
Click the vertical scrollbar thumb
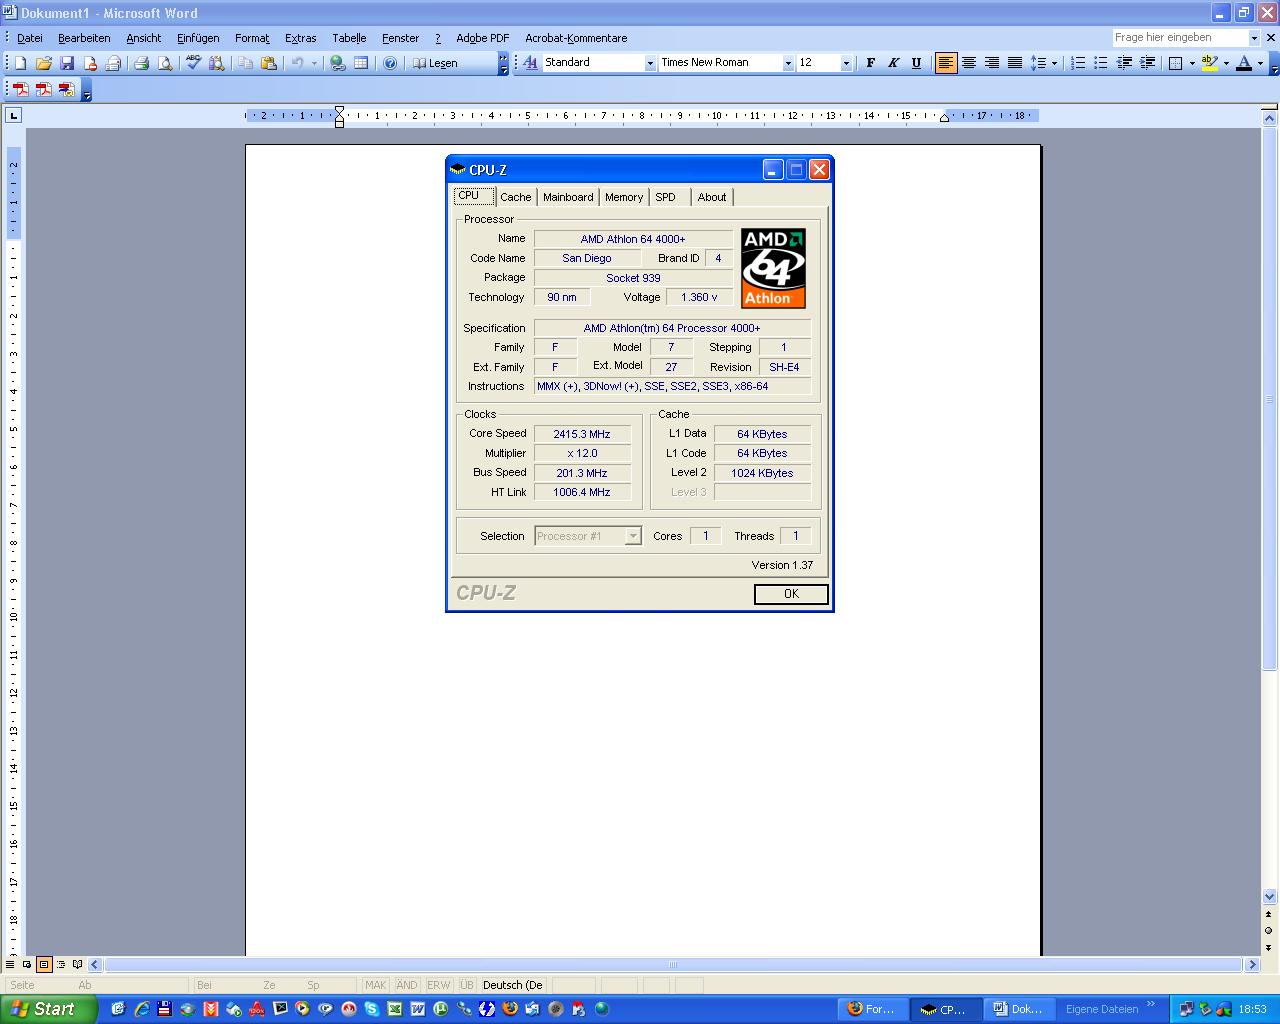pos(1270,398)
